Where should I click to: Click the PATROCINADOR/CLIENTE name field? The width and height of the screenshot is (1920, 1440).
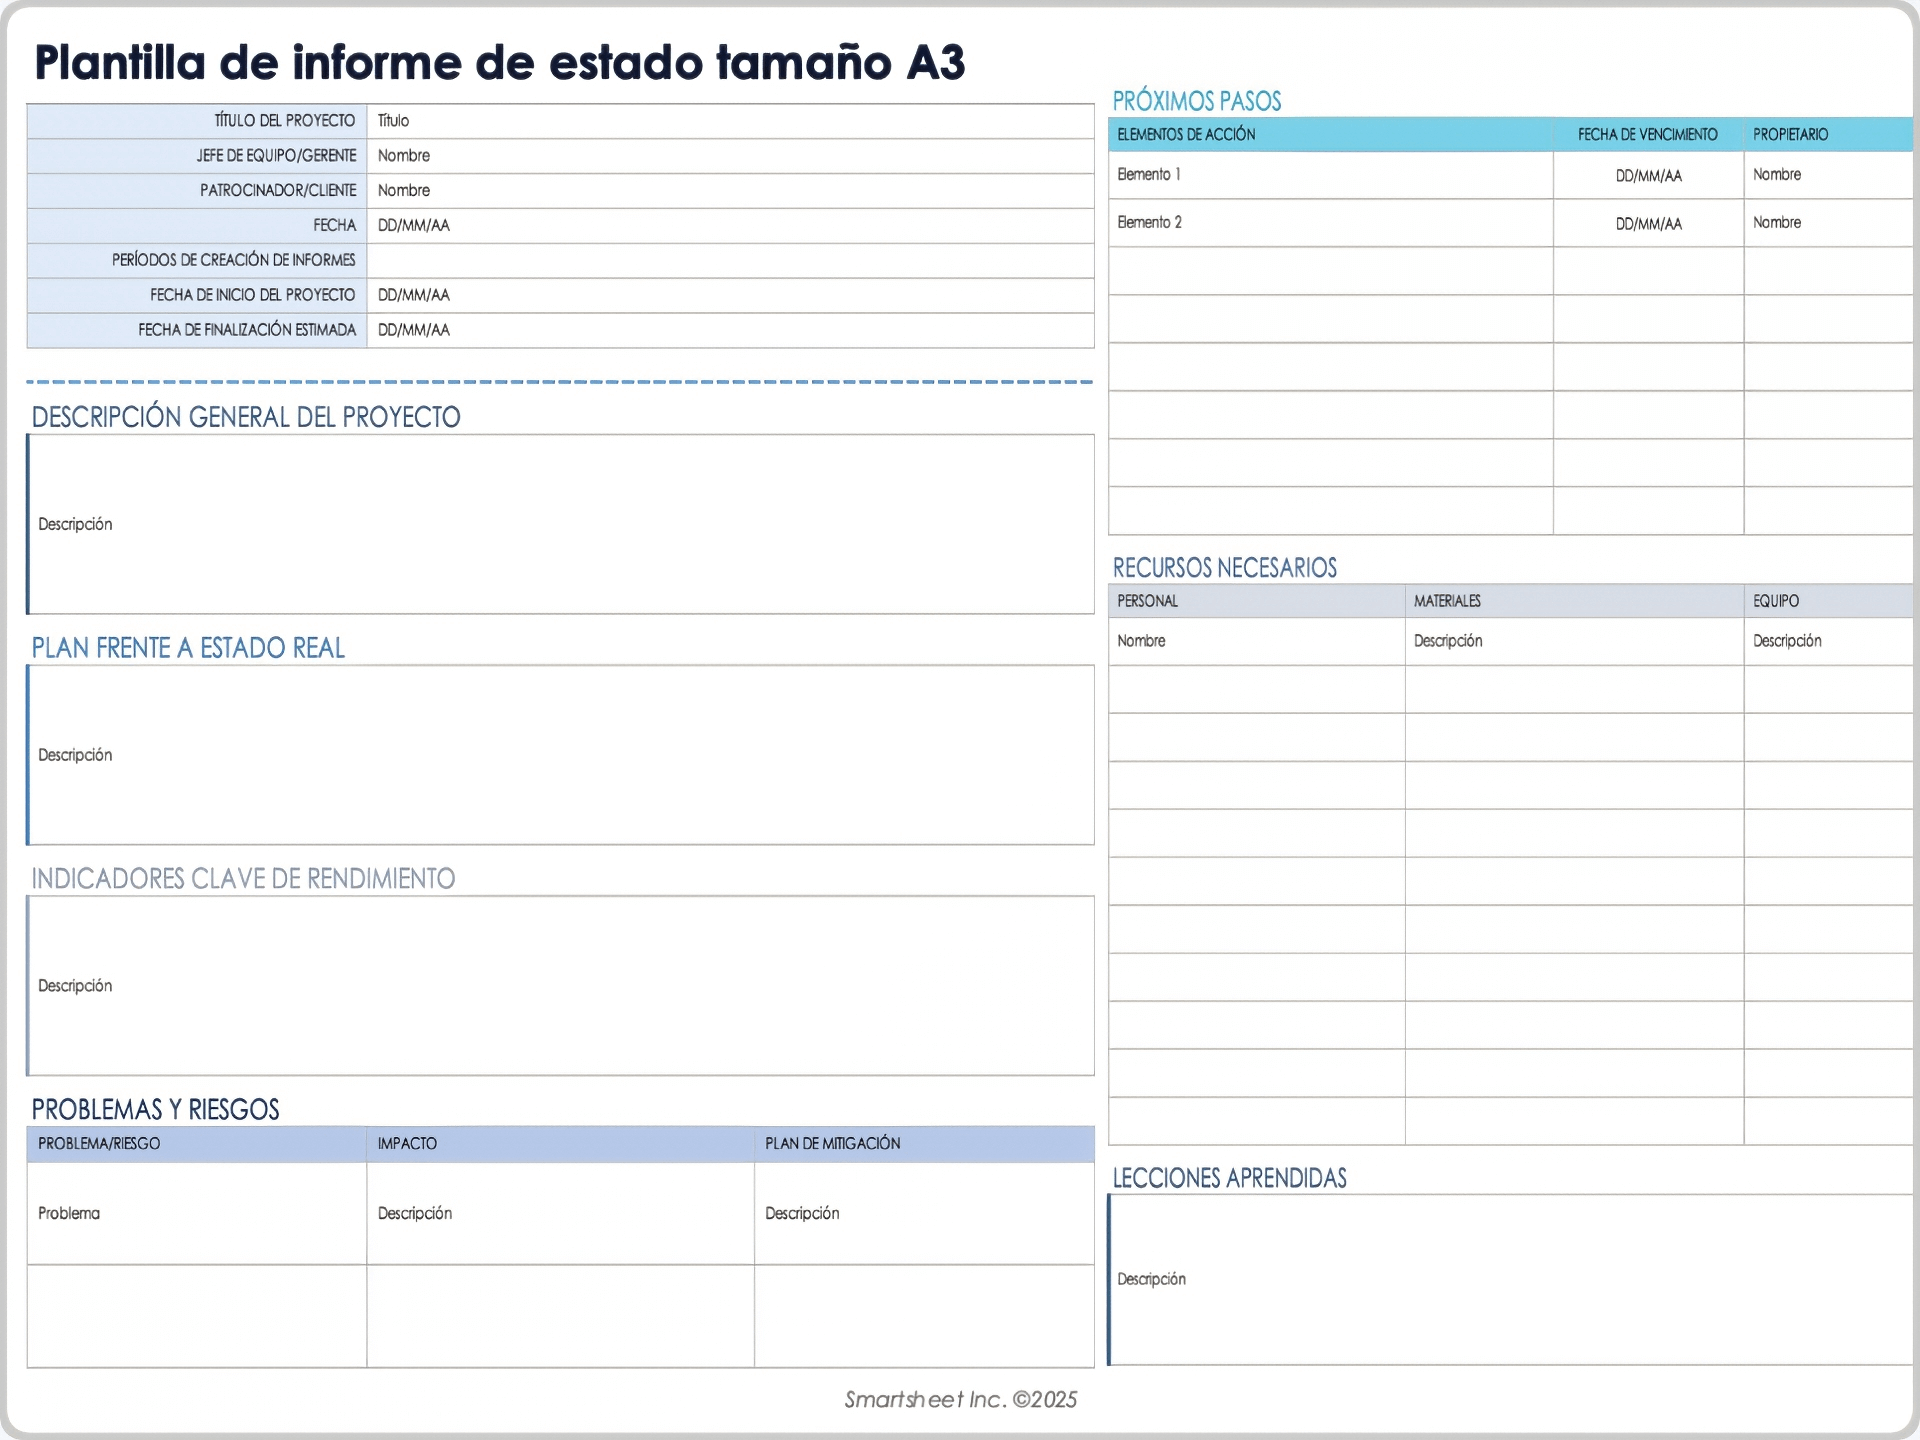[730, 190]
